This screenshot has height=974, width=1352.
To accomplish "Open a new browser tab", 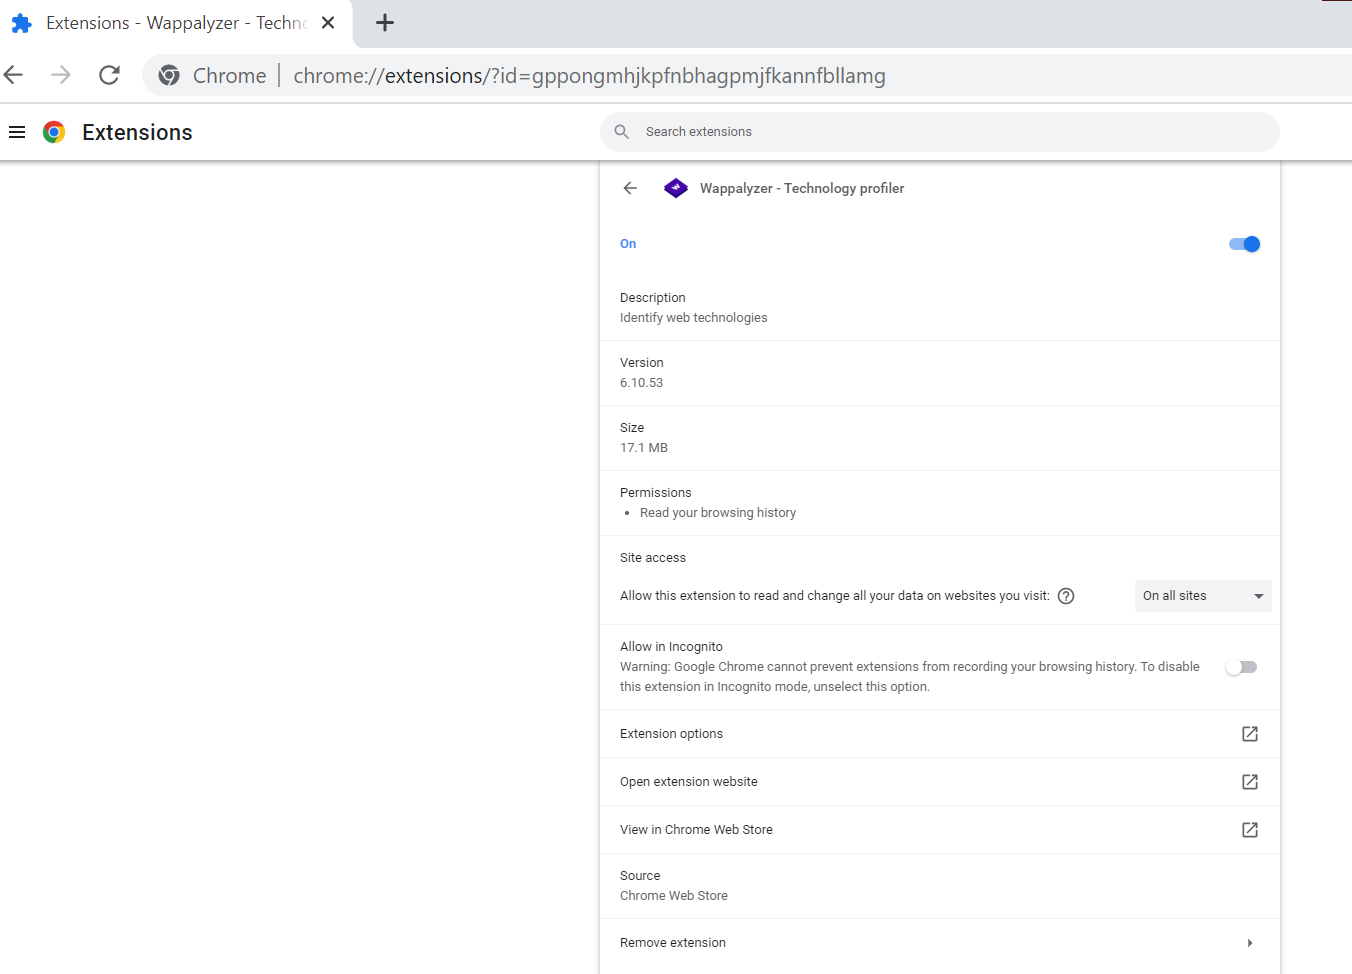I will [384, 21].
